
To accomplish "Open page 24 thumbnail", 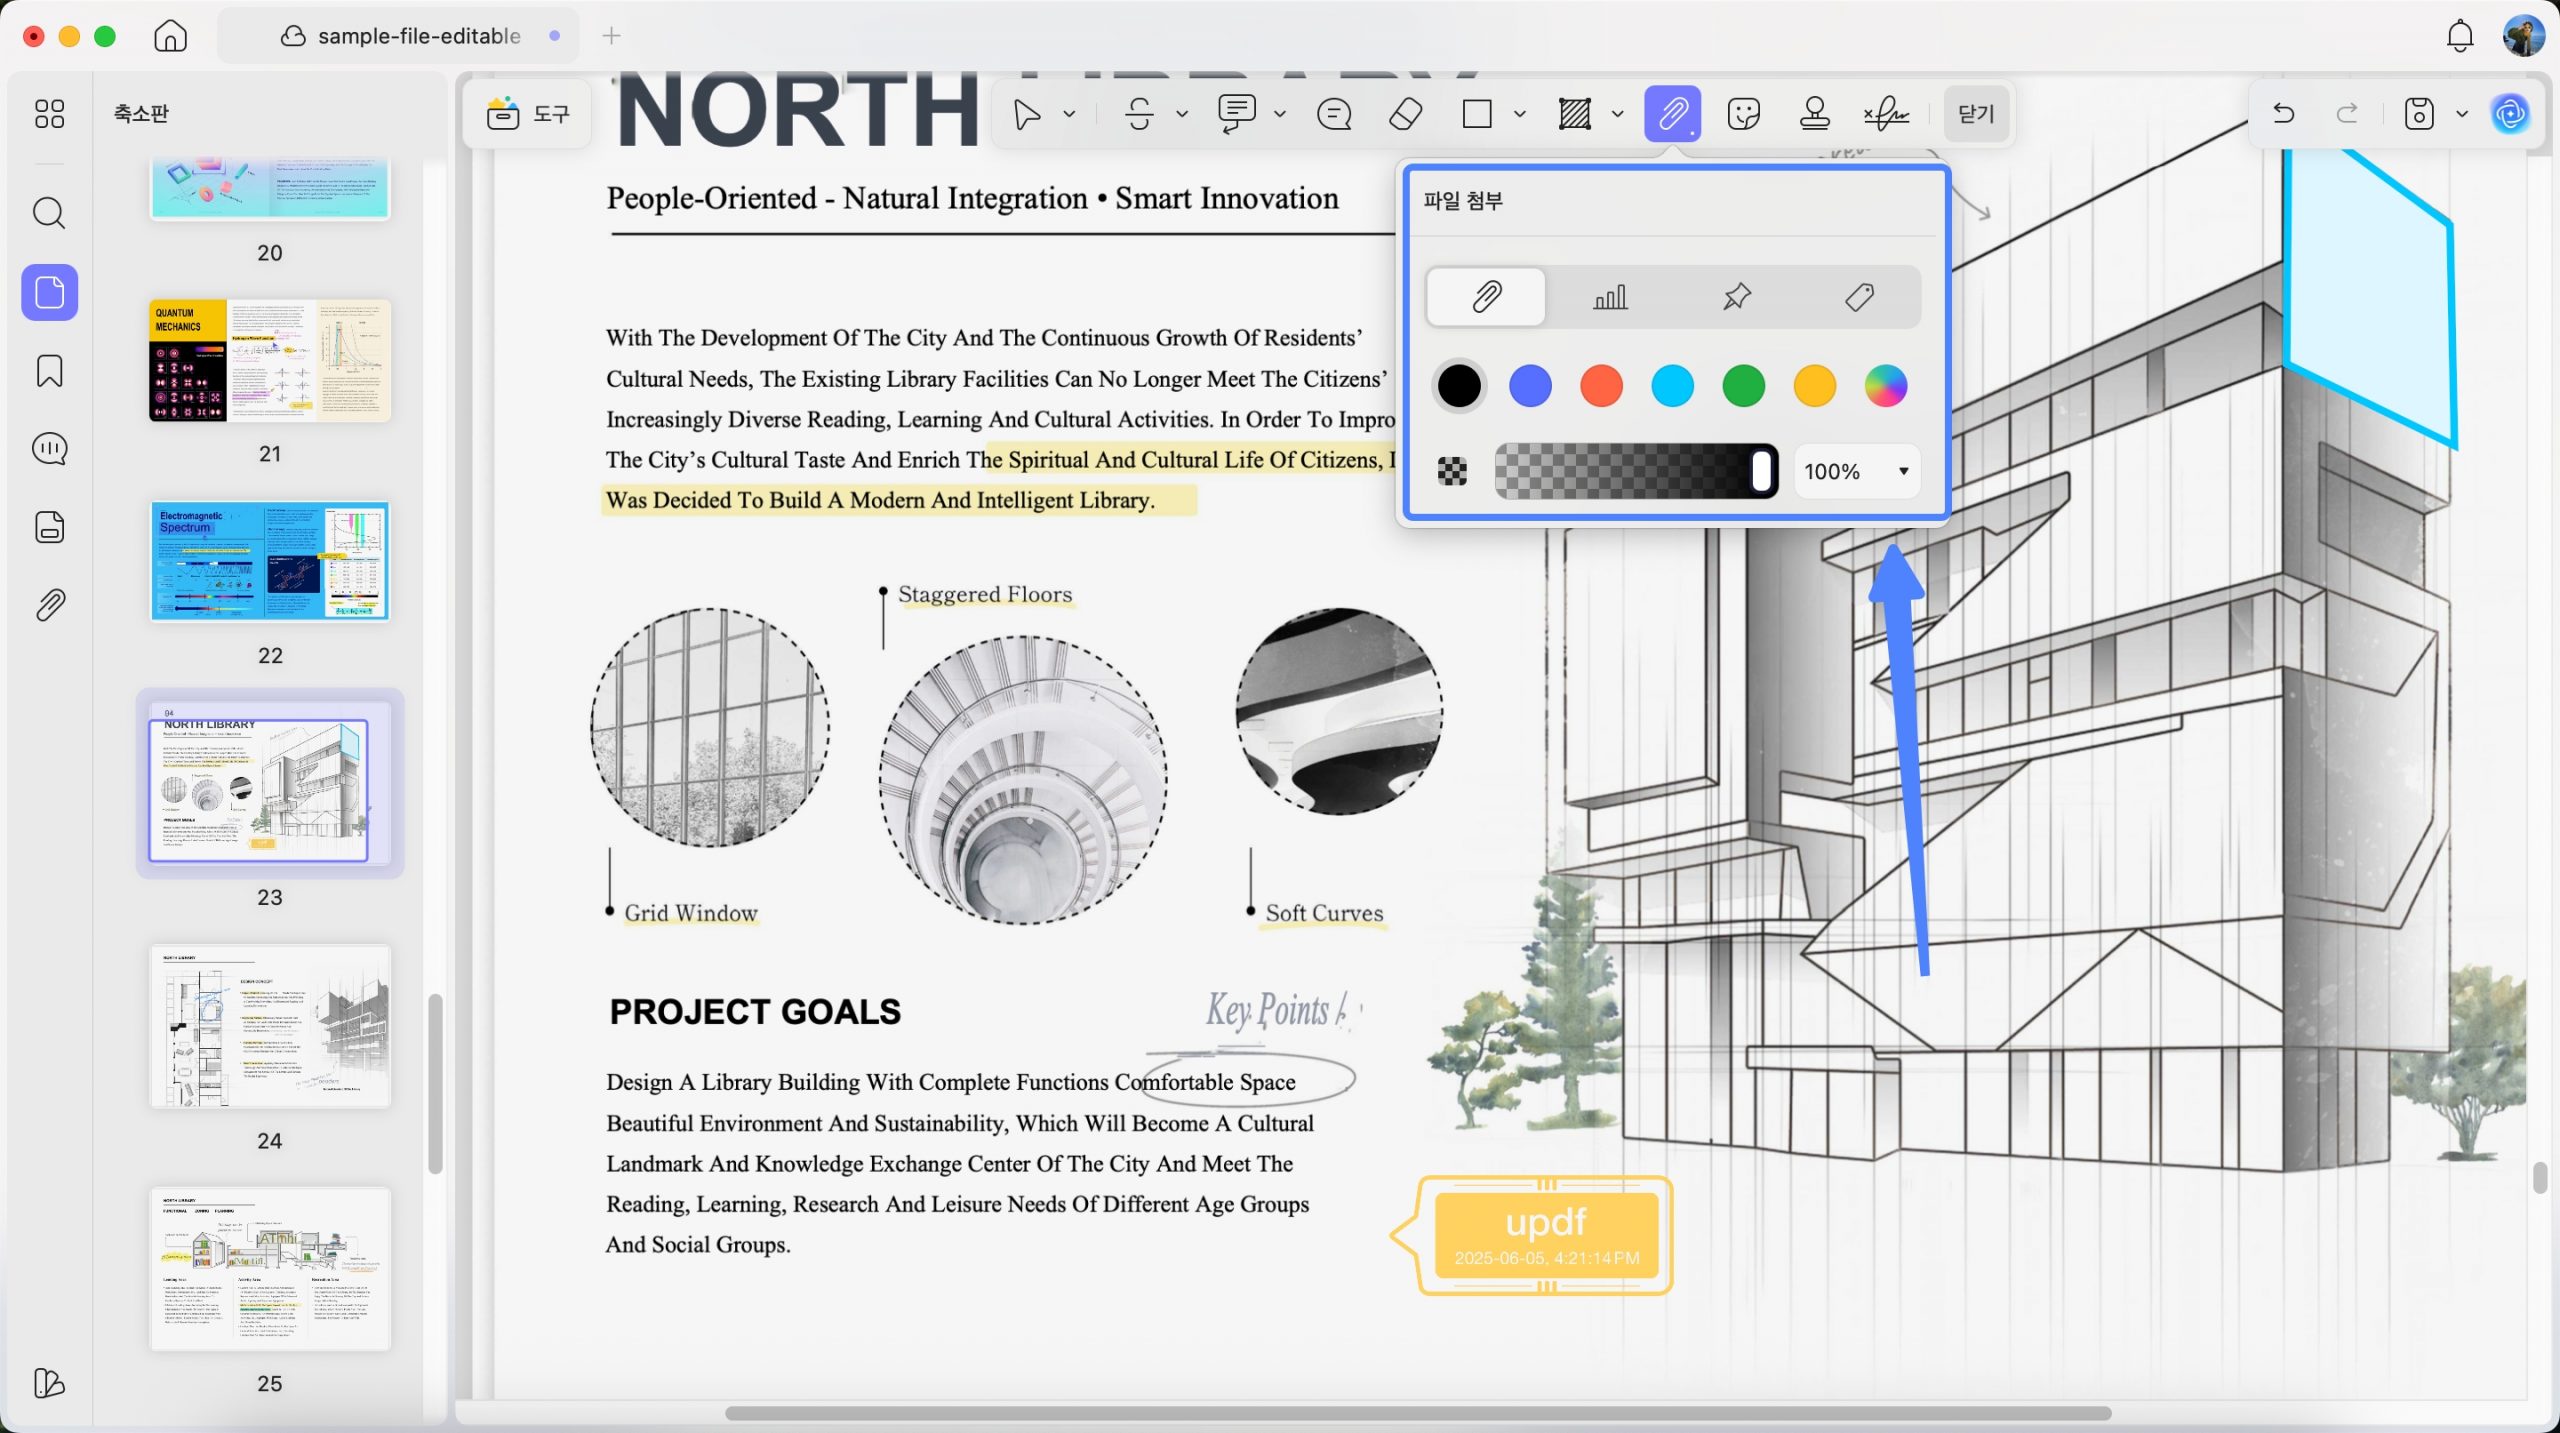I will click(x=270, y=1027).
